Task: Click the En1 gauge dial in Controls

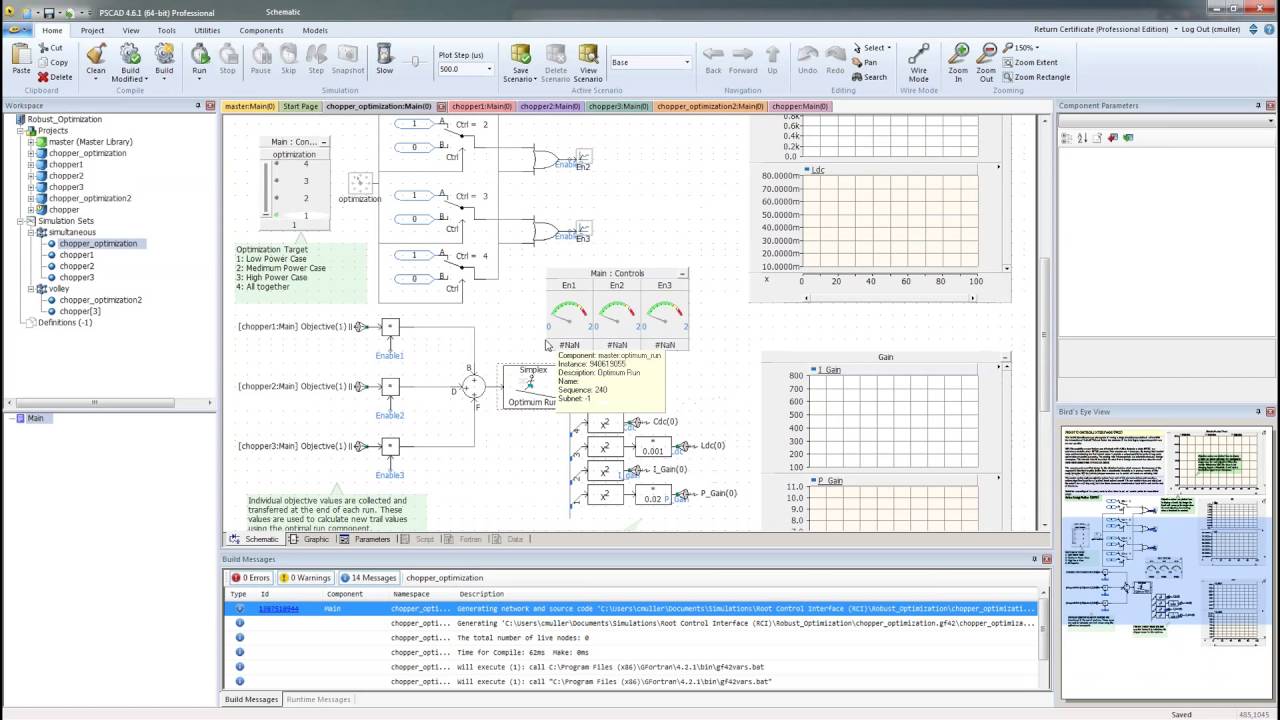Action: tap(569, 314)
